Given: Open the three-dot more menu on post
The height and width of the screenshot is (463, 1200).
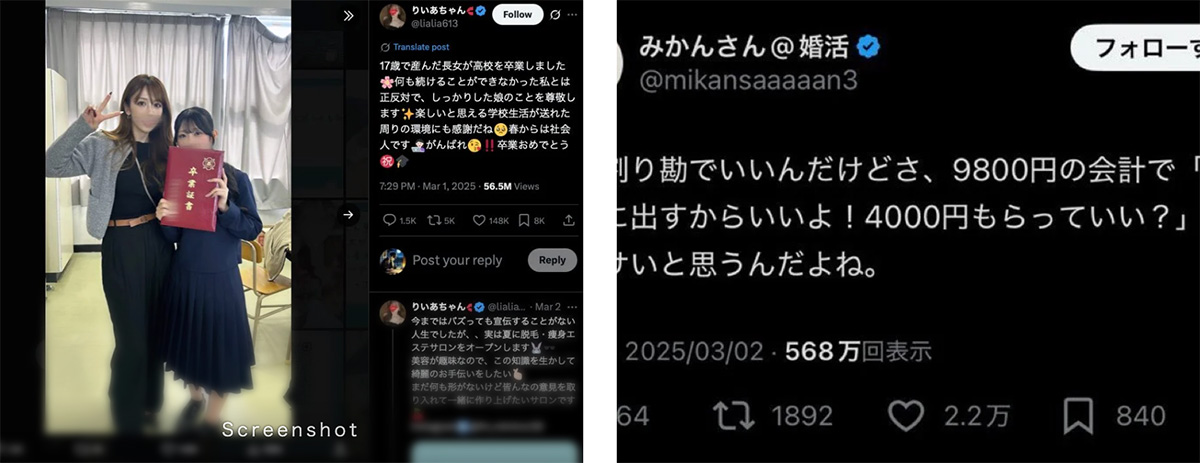Looking at the screenshot, I should [x=573, y=15].
